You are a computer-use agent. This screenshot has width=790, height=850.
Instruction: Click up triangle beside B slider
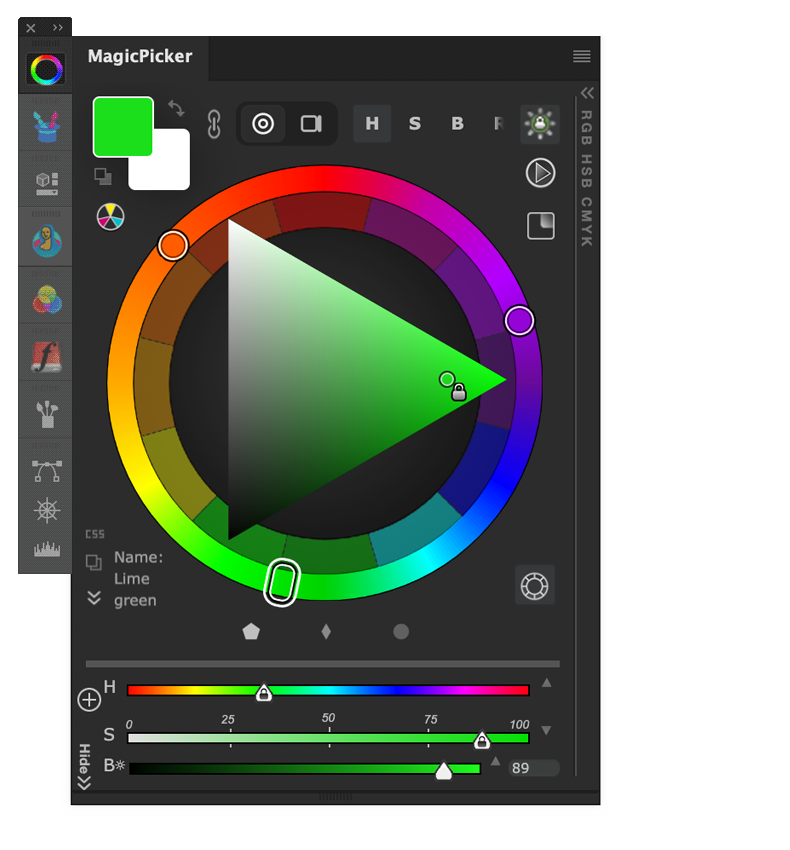coord(495,761)
